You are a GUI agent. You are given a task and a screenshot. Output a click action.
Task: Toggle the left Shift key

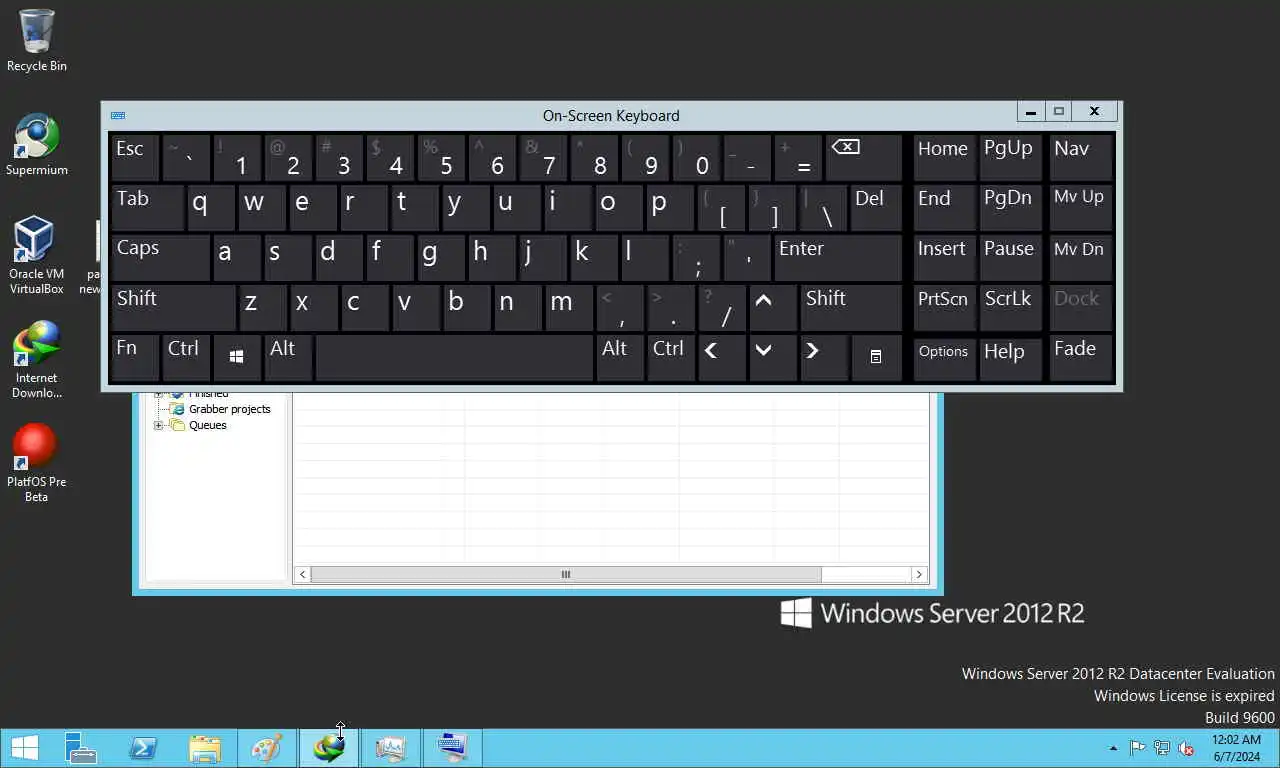173,308
